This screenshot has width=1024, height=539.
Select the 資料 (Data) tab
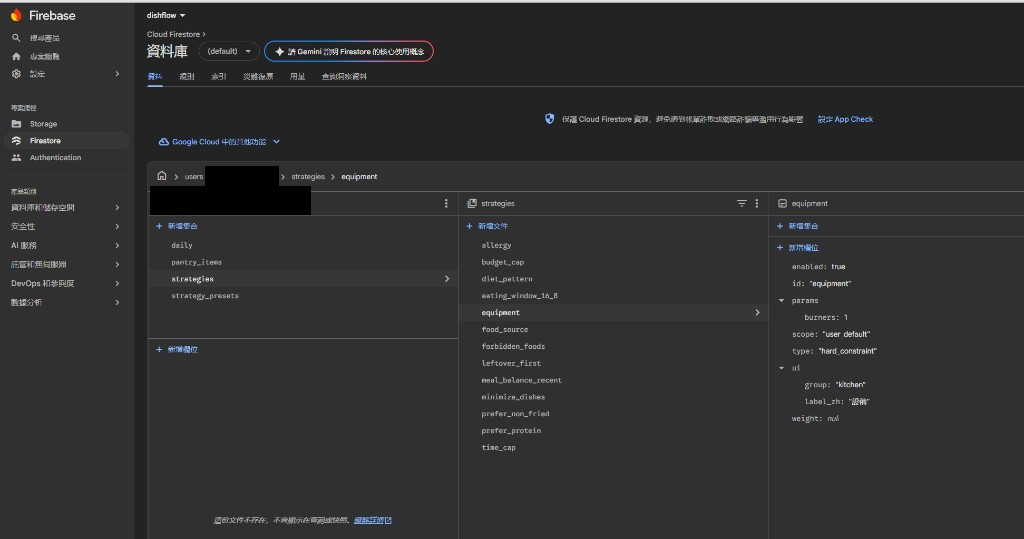coord(155,76)
